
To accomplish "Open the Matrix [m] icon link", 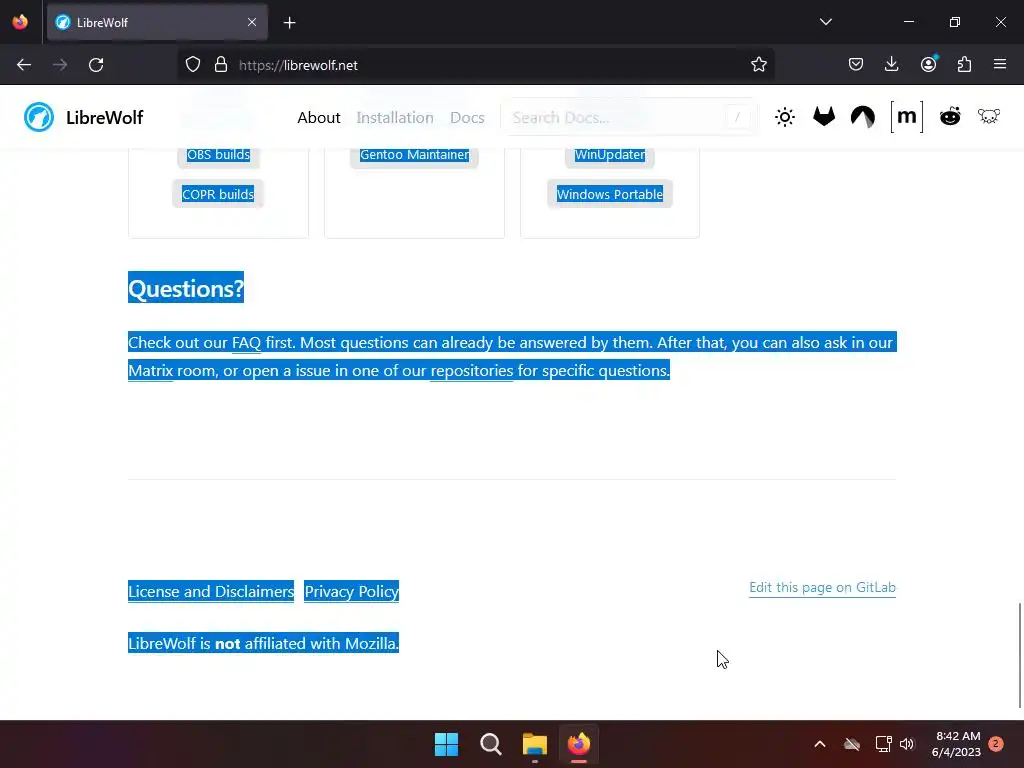I will [906, 117].
